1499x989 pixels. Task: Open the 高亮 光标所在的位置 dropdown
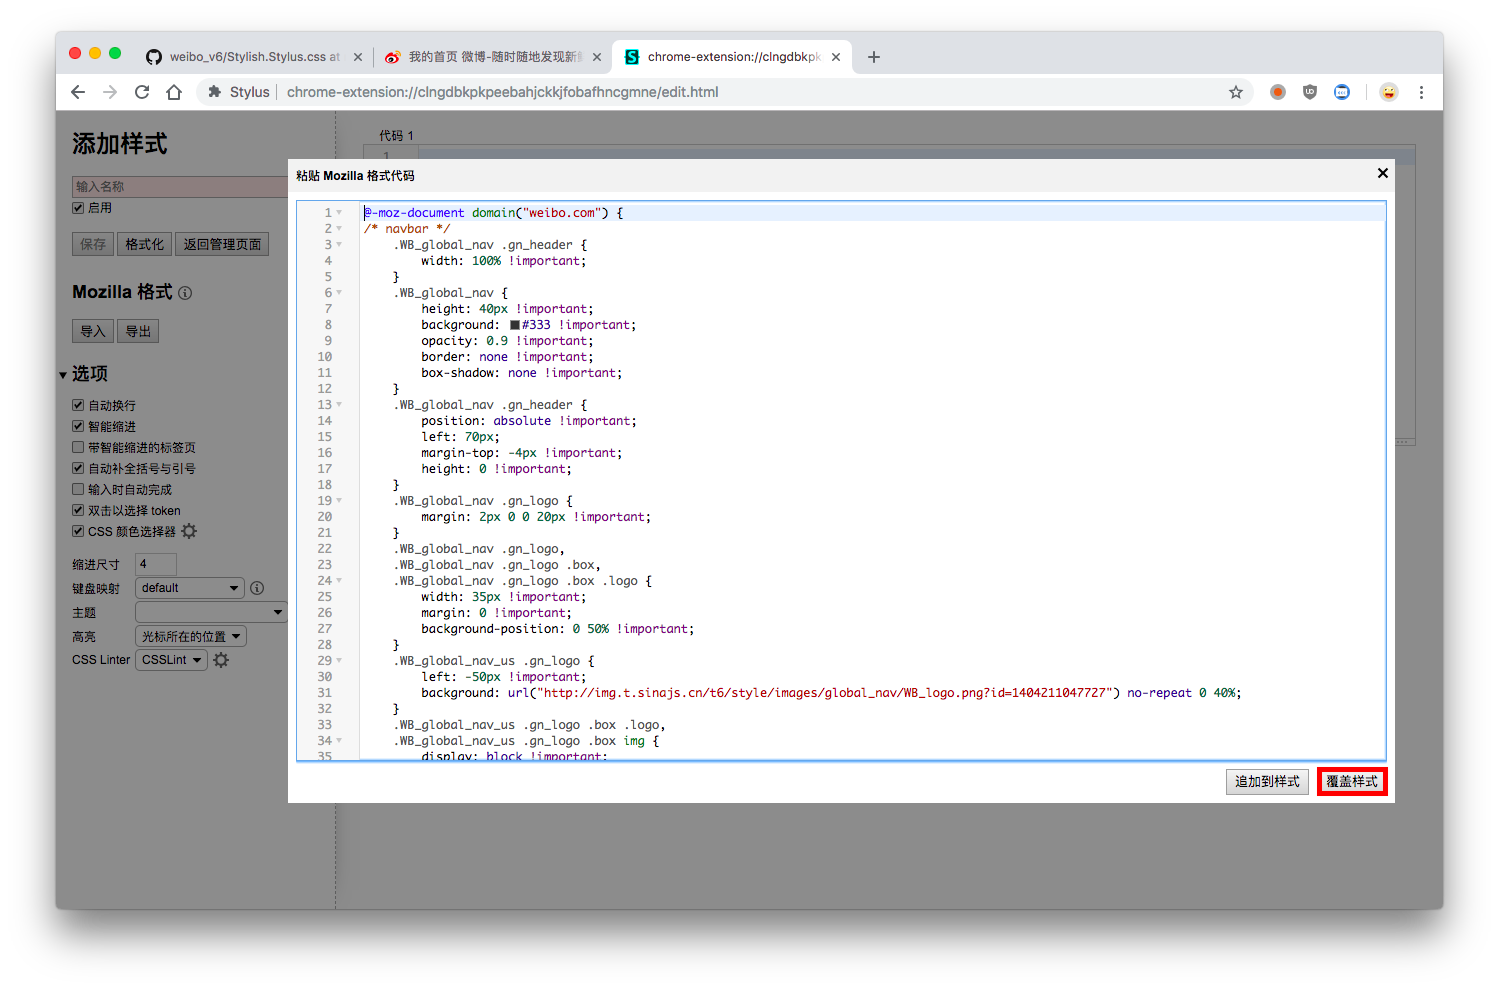(190, 636)
